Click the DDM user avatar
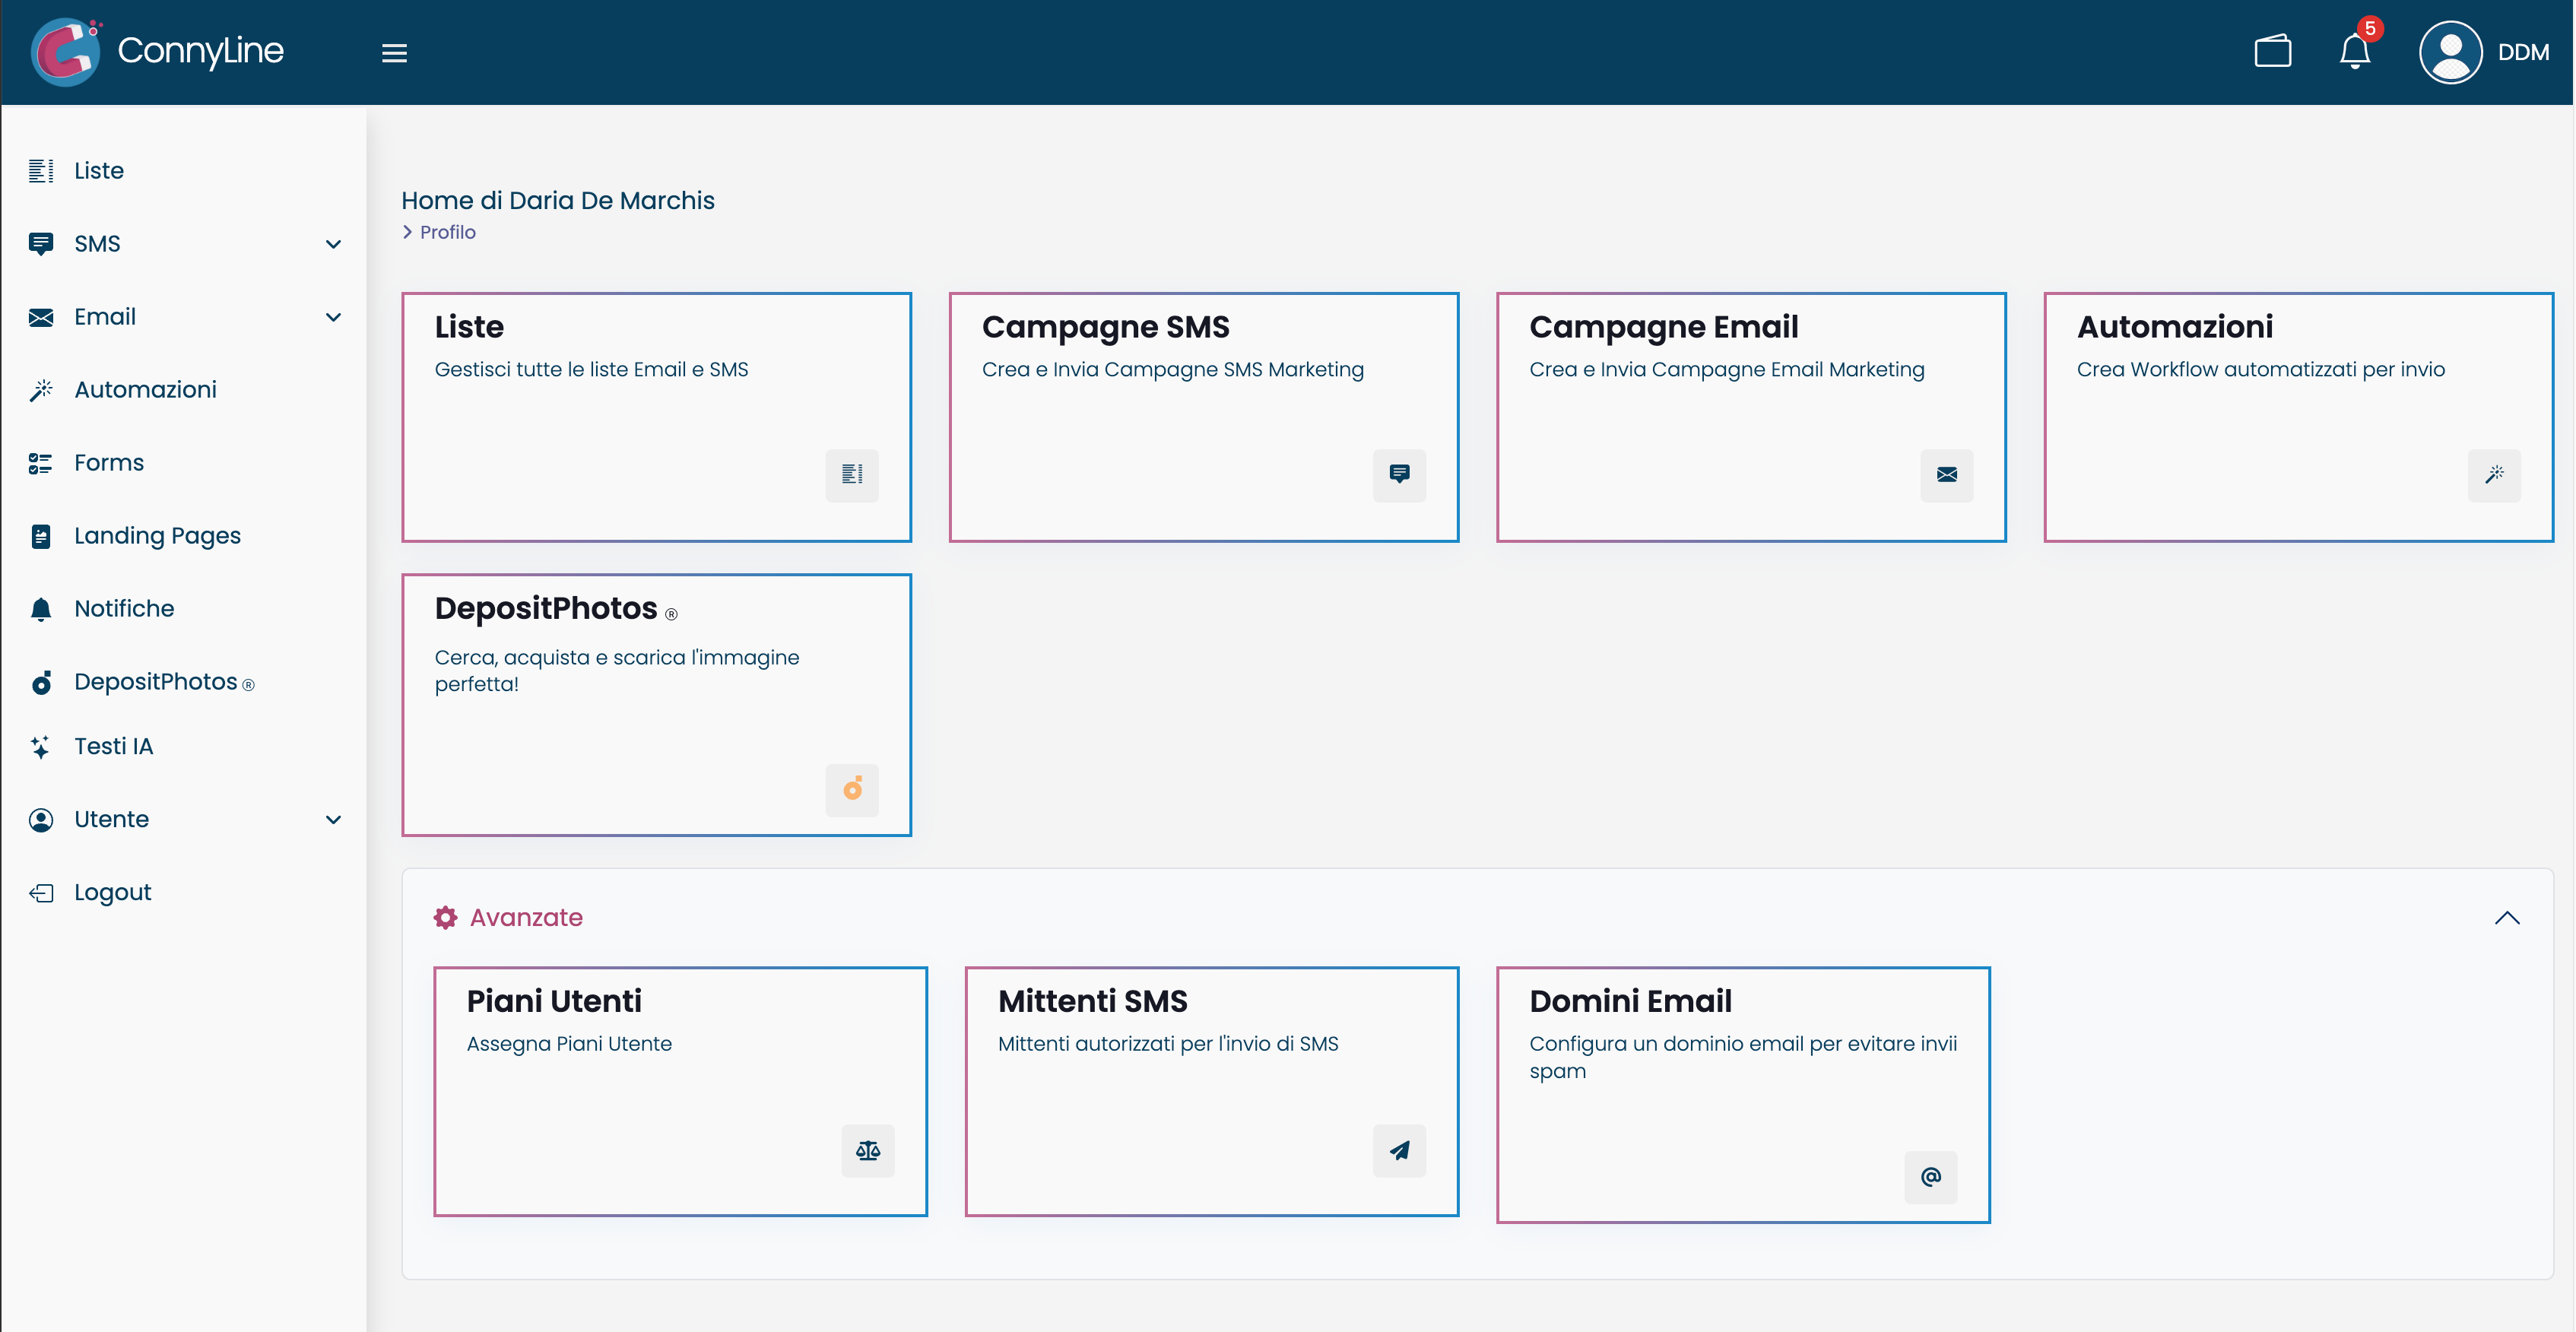 click(x=2450, y=52)
